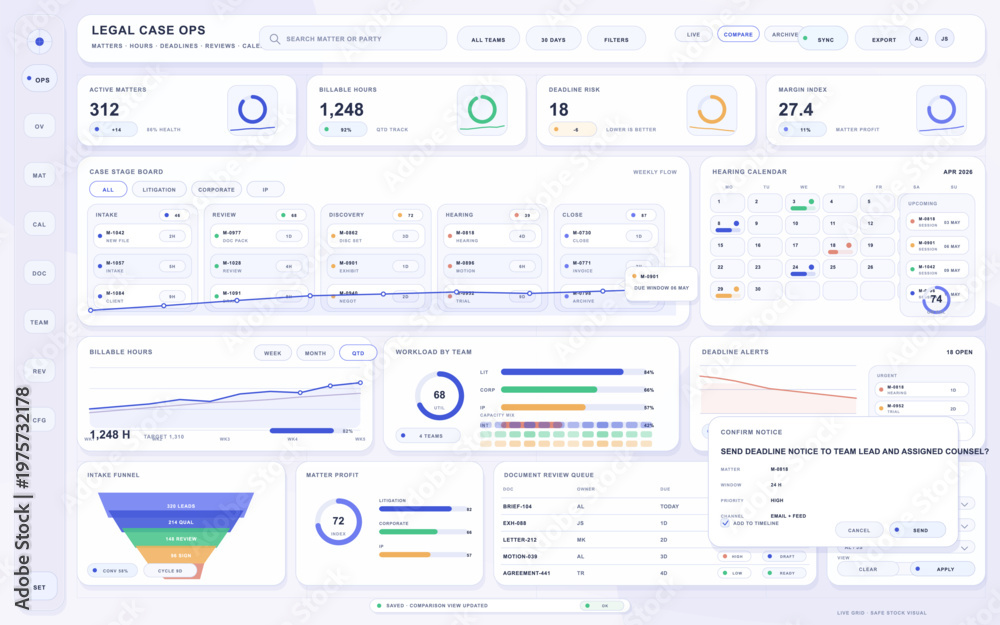The height and width of the screenshot is (625, 1000).
Task: Open the Margin Index ring icon
Action: (941, 110)
